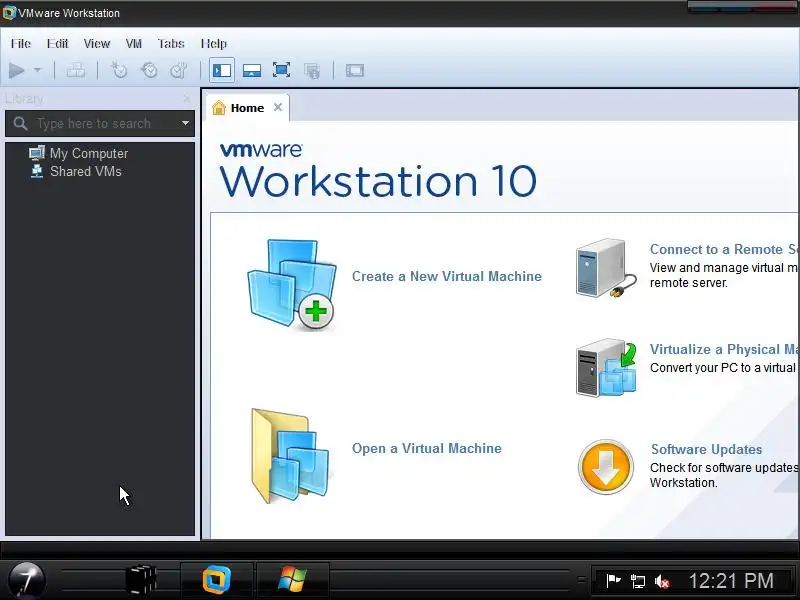800x600 pixels.
Task: Click the Unity mode toolbar icon
Action: 312,70
